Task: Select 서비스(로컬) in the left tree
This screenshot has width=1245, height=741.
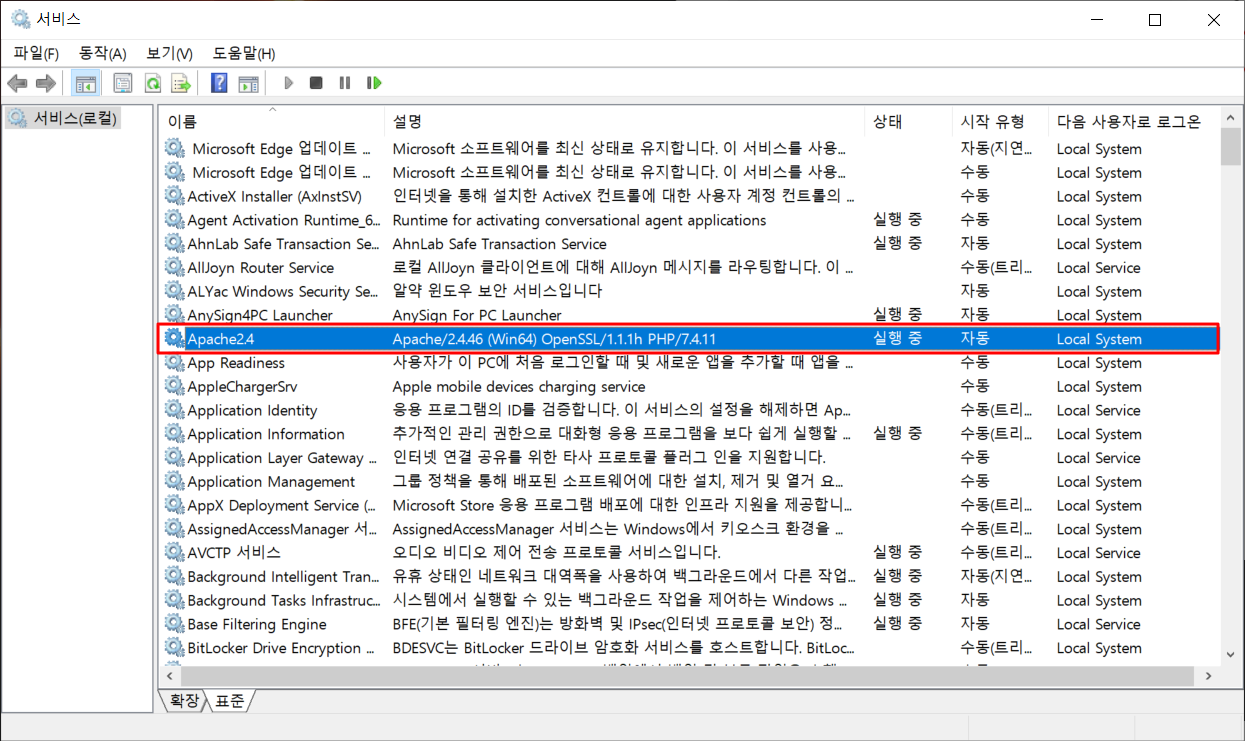Action: (76, 118)
